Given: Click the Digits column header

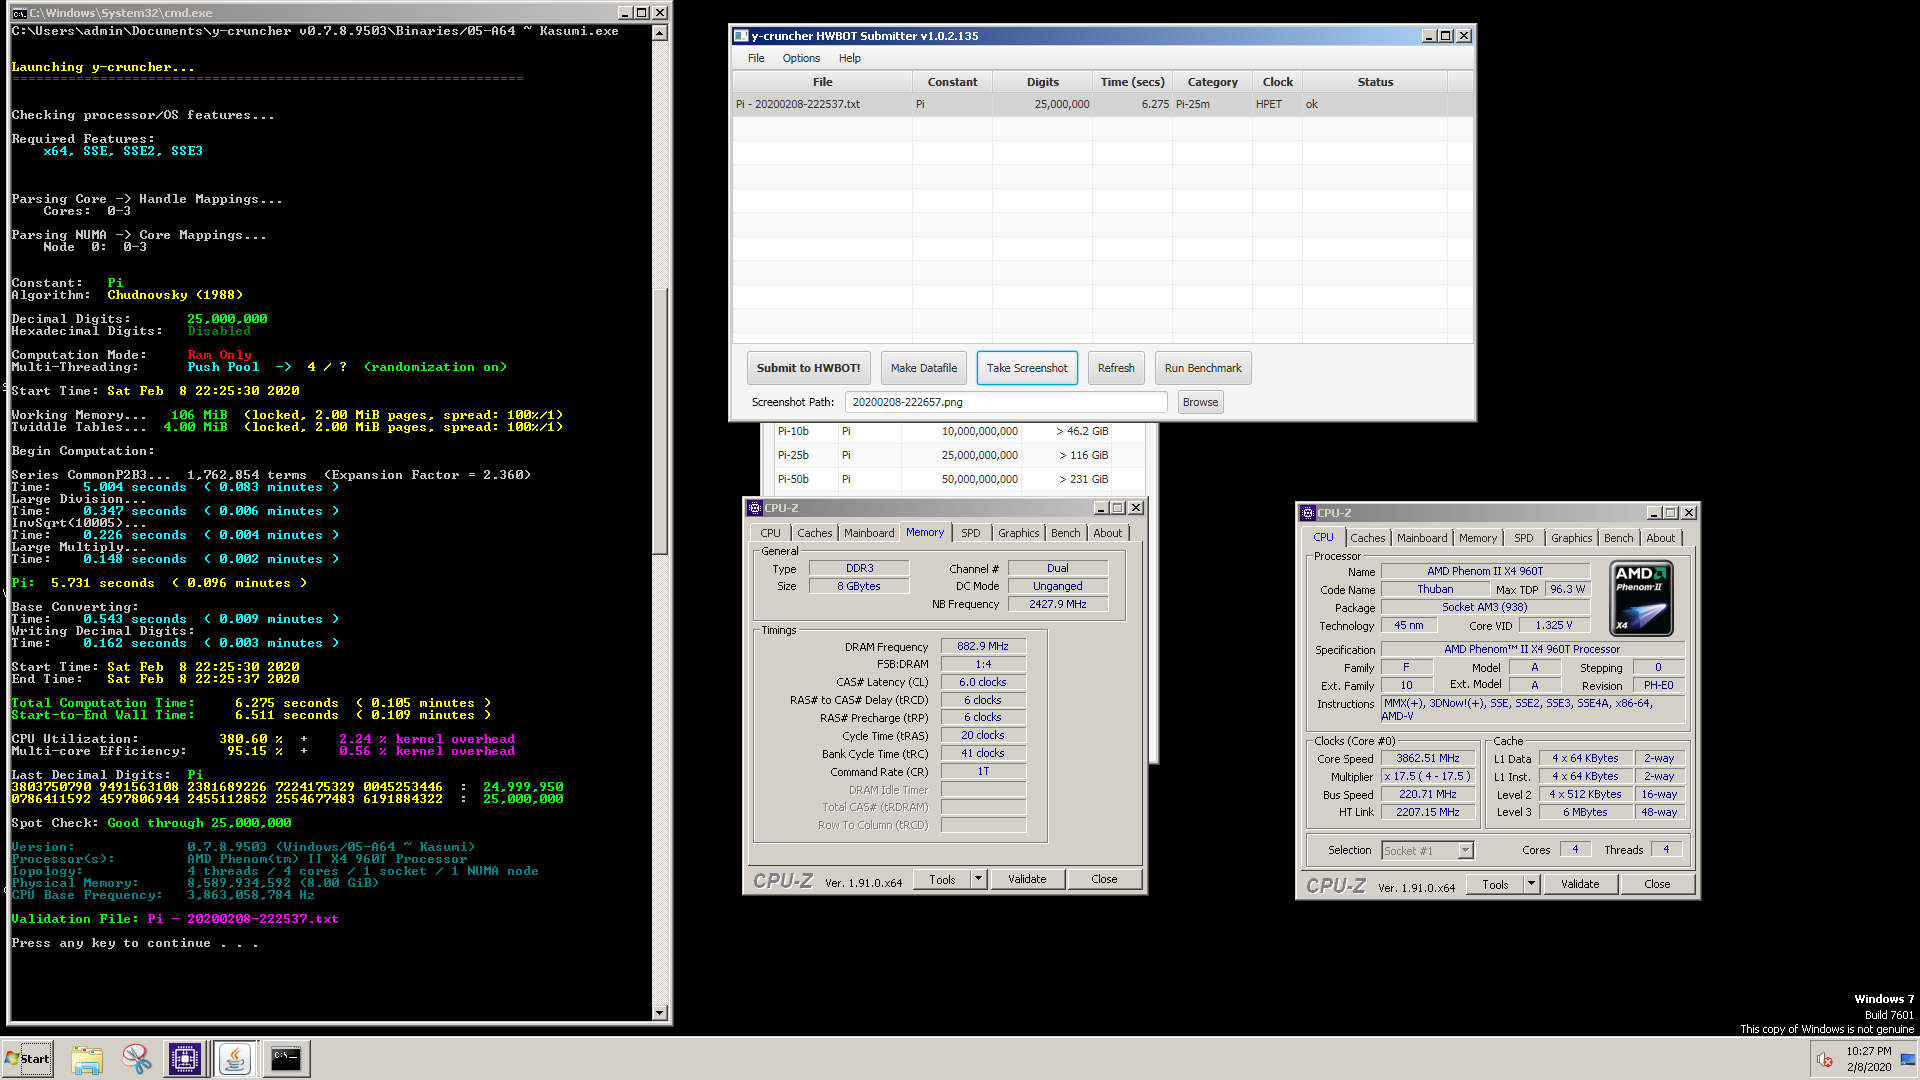Looking at the screenshot, I should click(x=1042, y=82).
